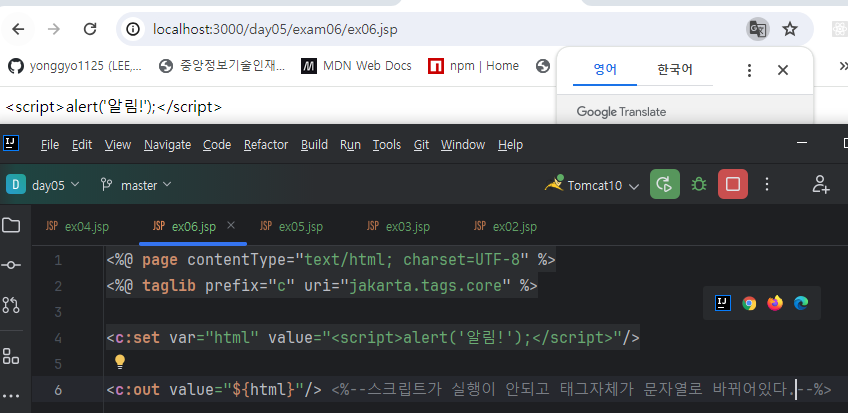Select 한국어 tab in translate popup

pos(675,69)
